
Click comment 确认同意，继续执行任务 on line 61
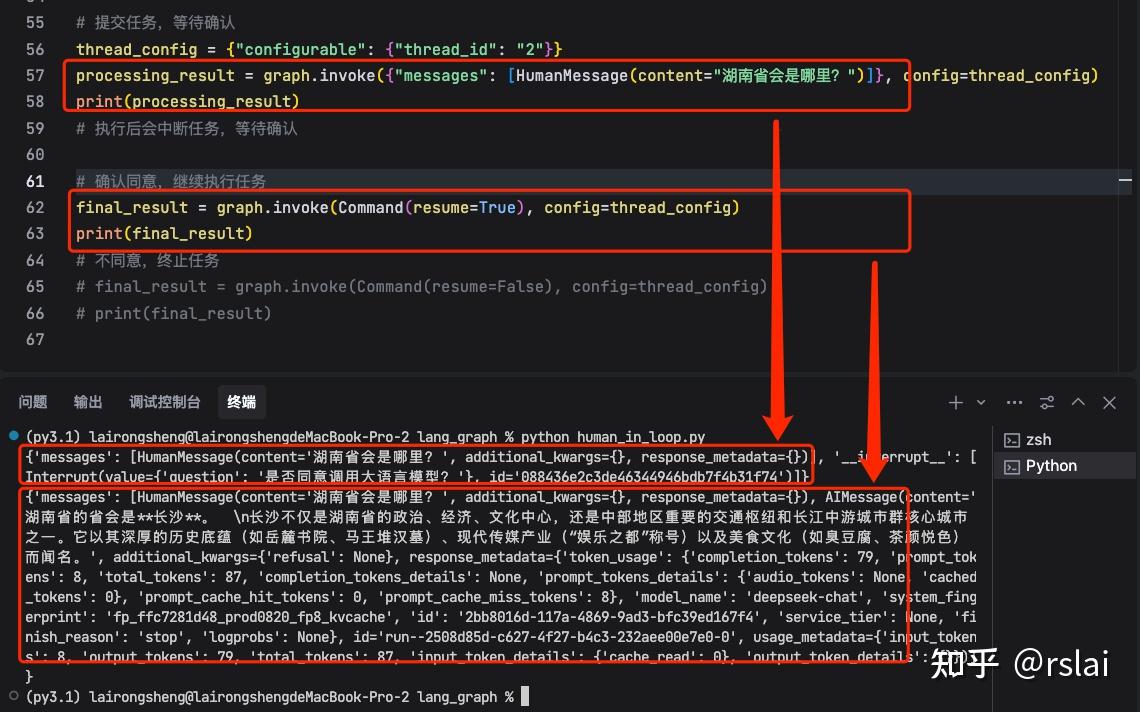(171, 181)
